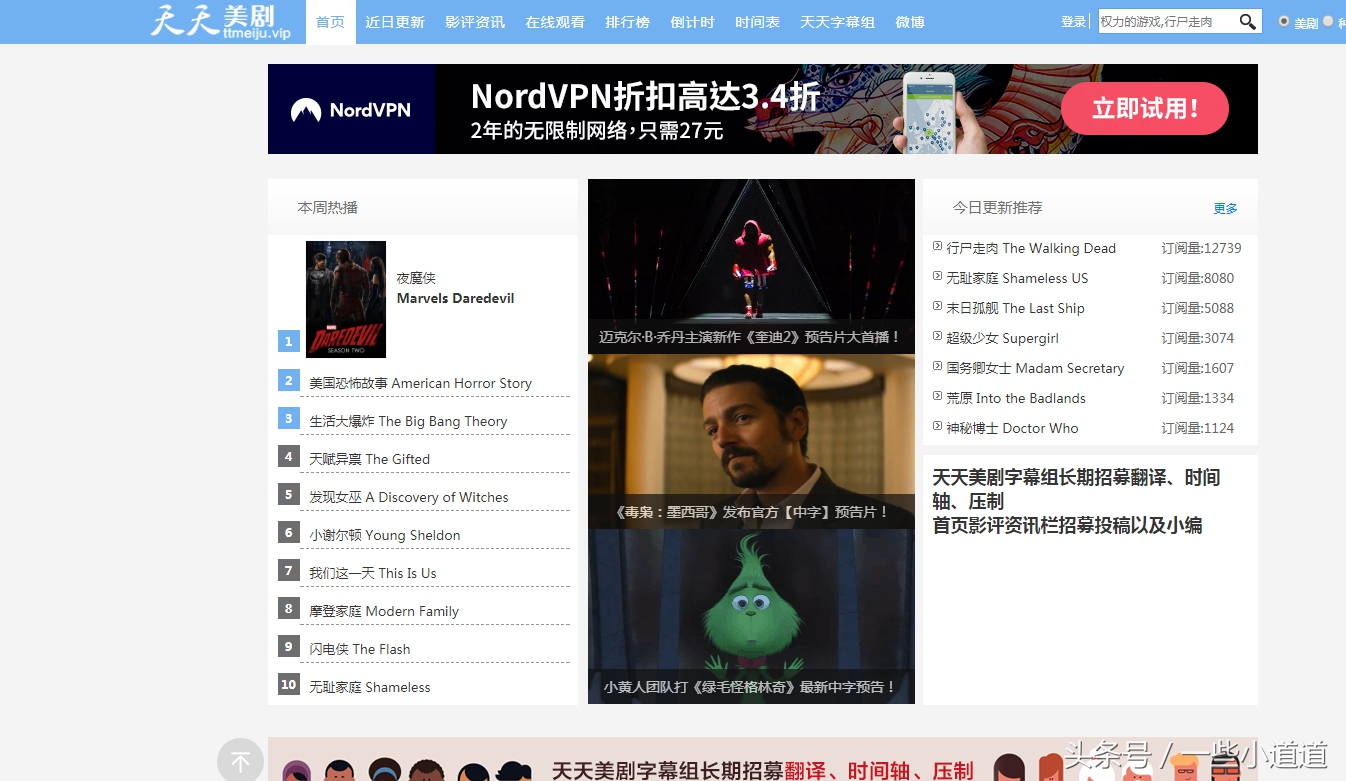Select the radio option right of 美剧
1346x781 pixels.
(1329, 21)
